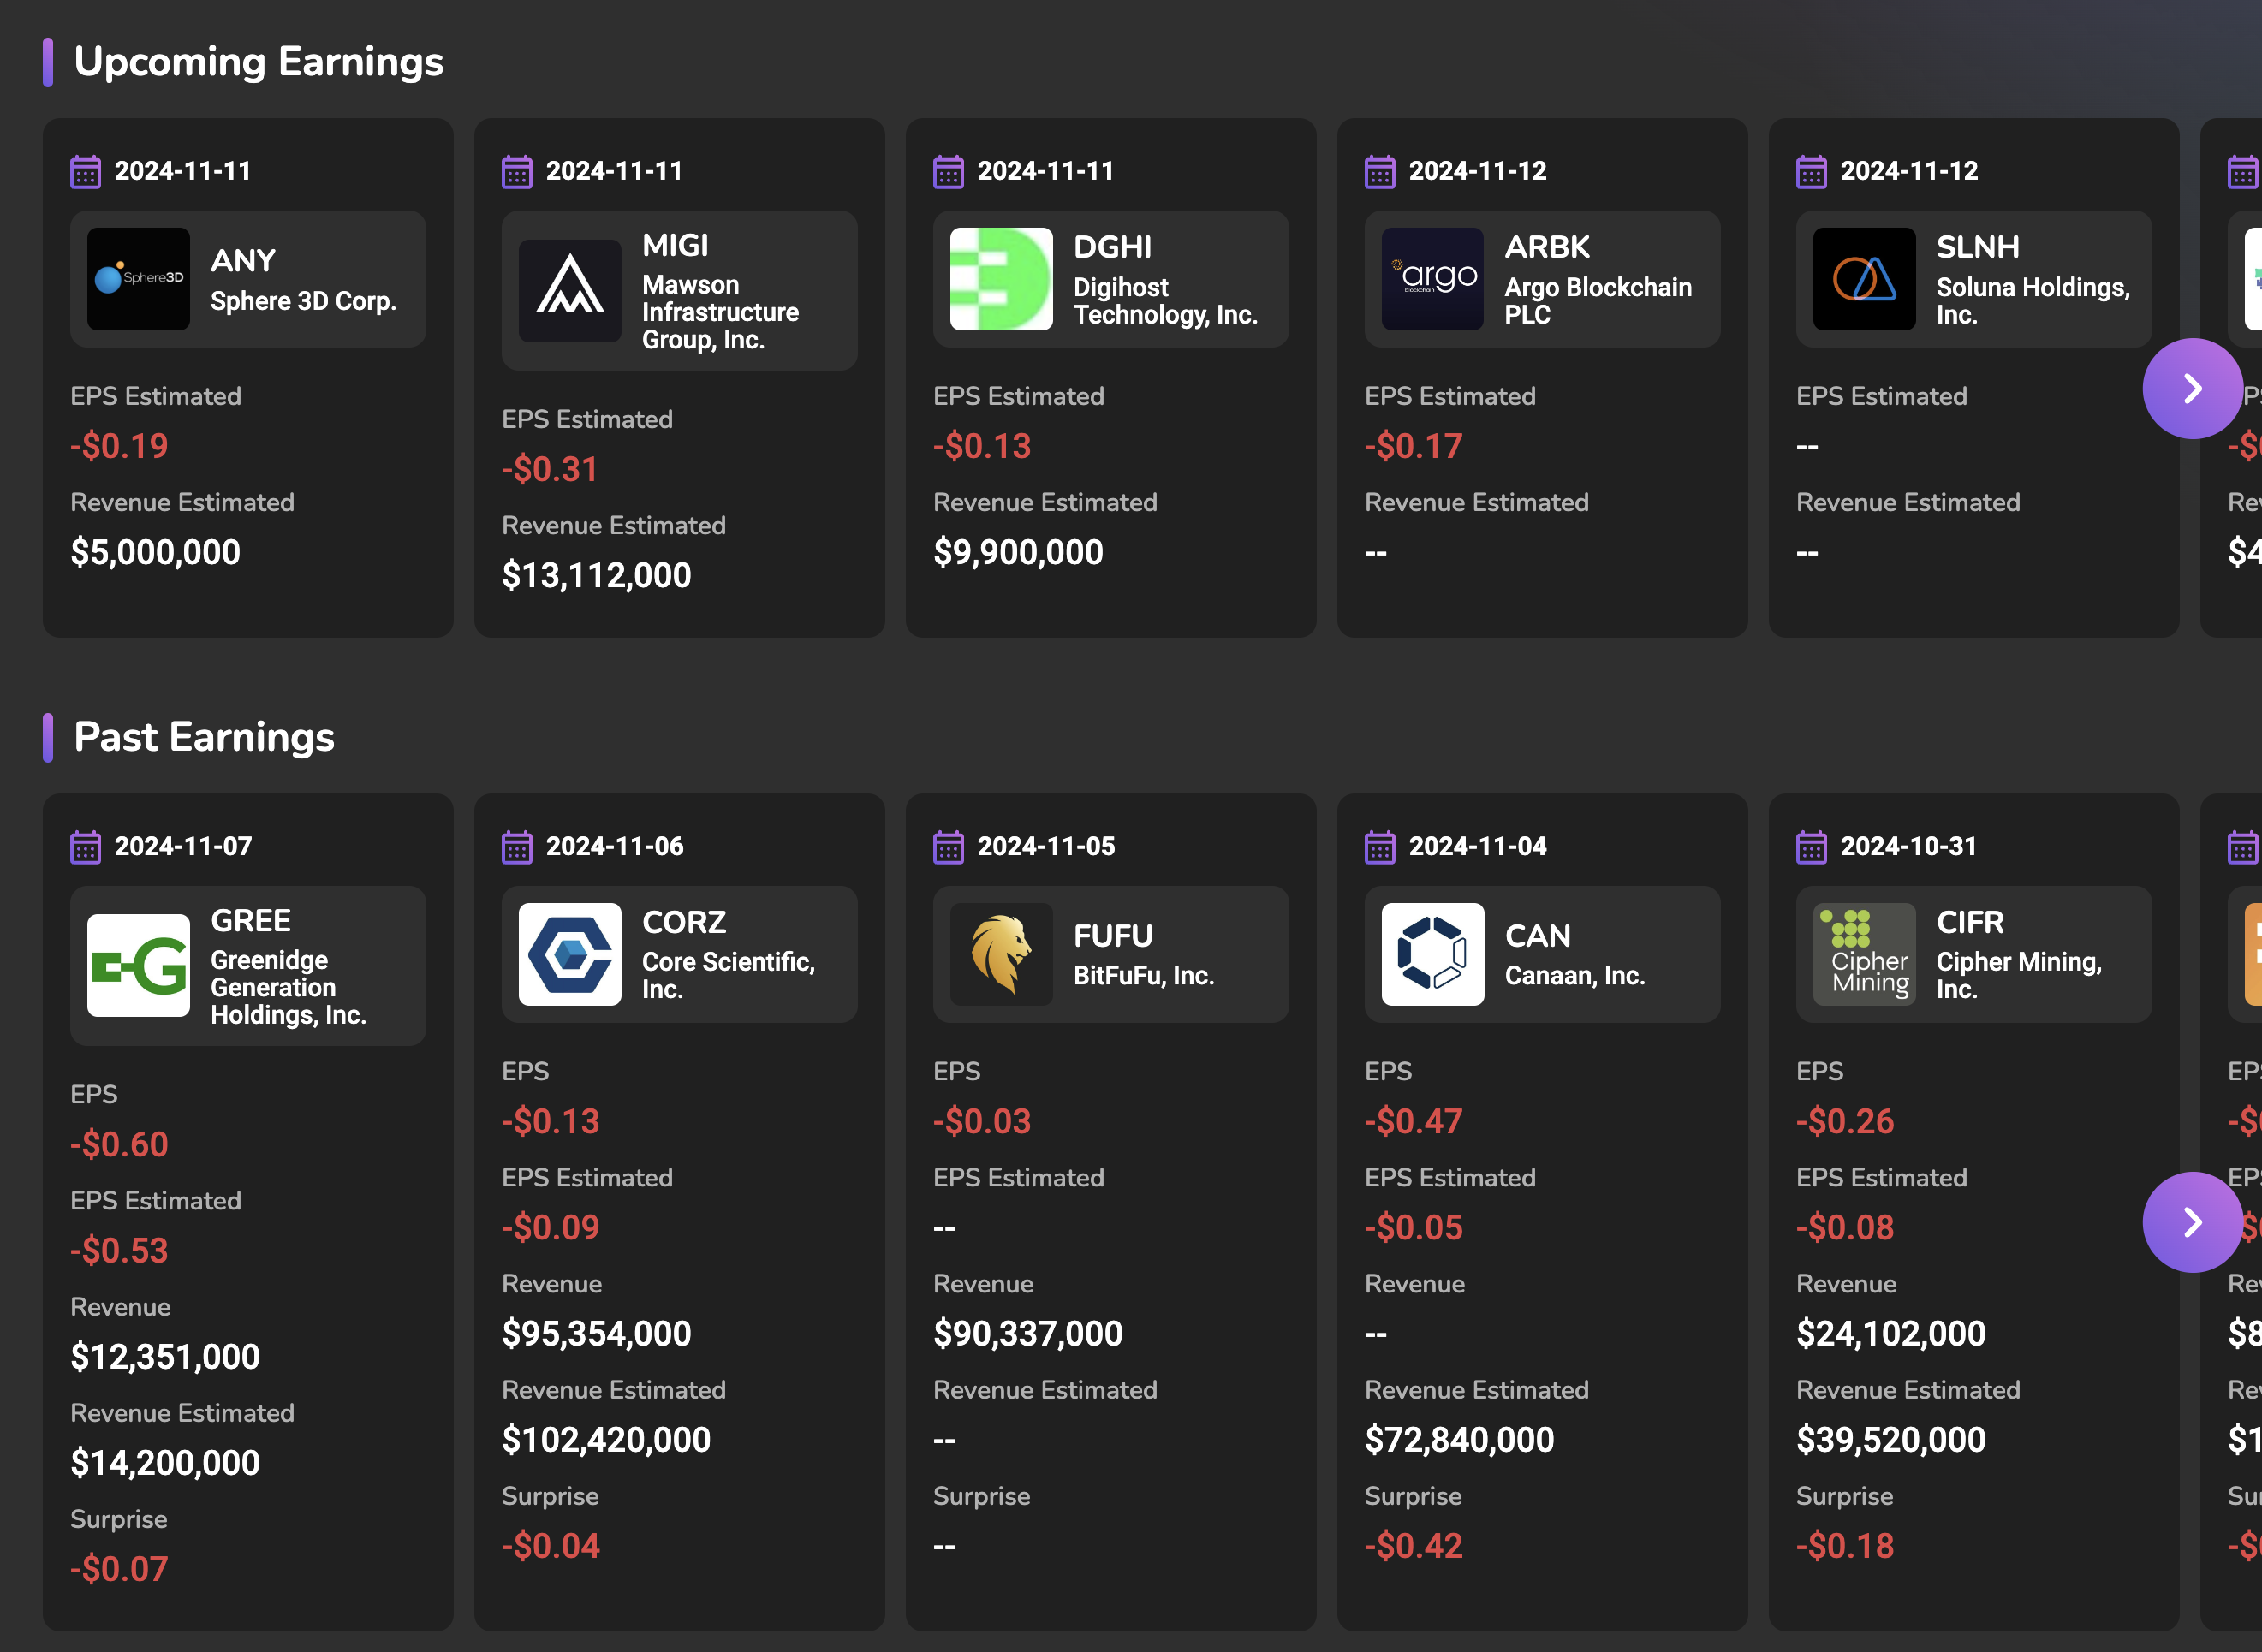Click the Mawson Infrastructure Group logo
The height and width of the screenshot is (1652, 2262).
[569, 291]
